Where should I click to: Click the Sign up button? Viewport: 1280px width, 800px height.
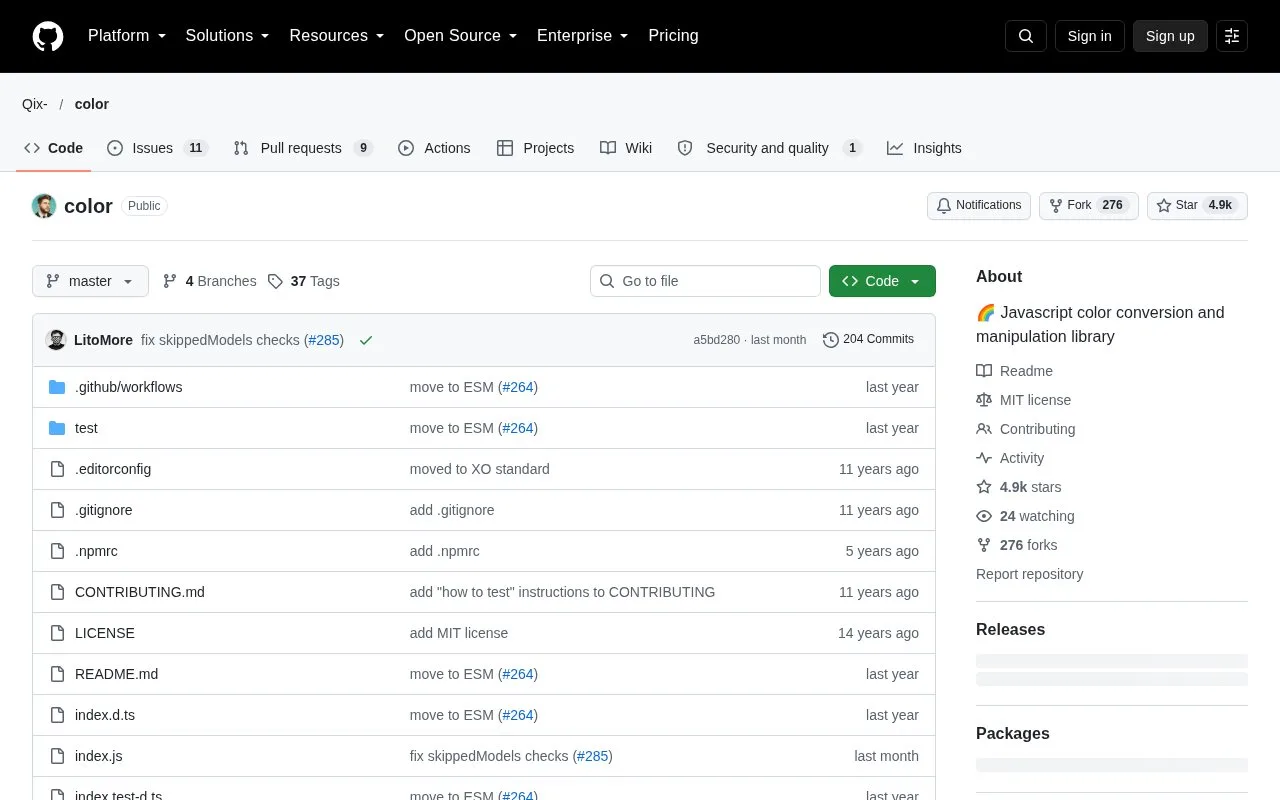[x=1170, y=36]
